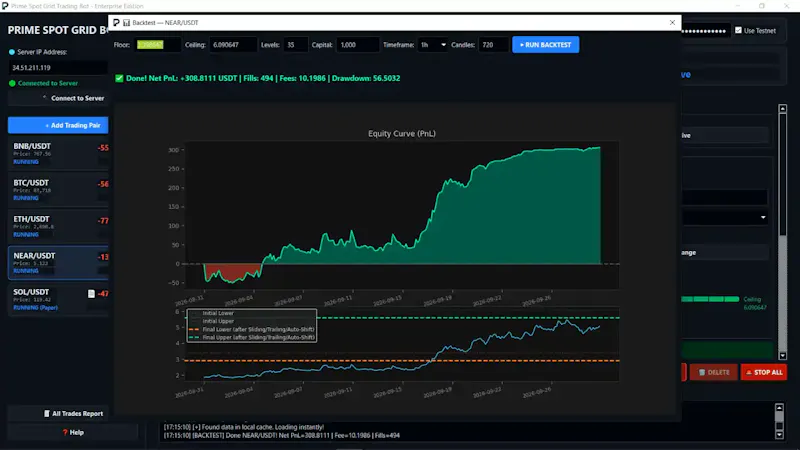The width and height of the screenshot is (800, 450).
Task: Click the Net PnL result text
Action: tap(182, 78)
